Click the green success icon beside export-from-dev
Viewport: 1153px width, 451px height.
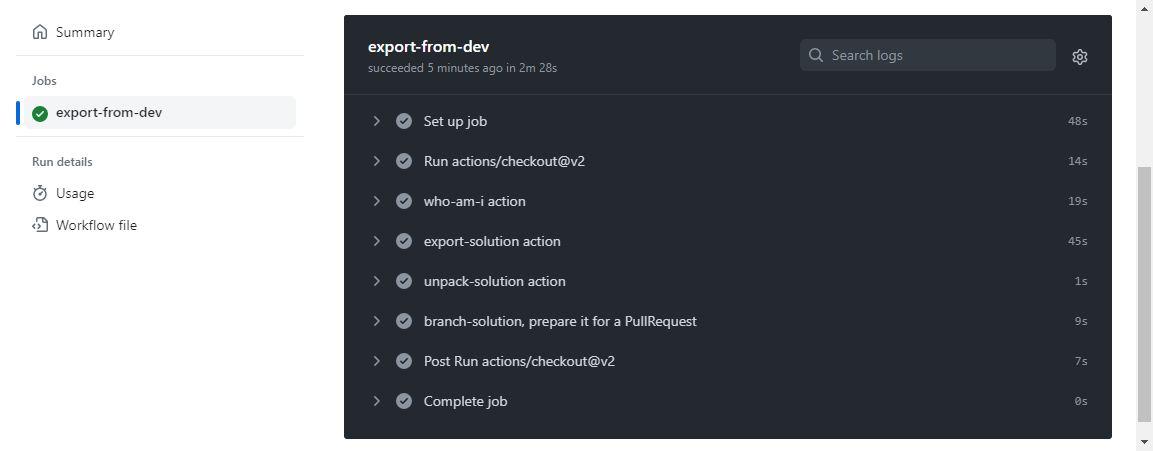tap(40, 113)
